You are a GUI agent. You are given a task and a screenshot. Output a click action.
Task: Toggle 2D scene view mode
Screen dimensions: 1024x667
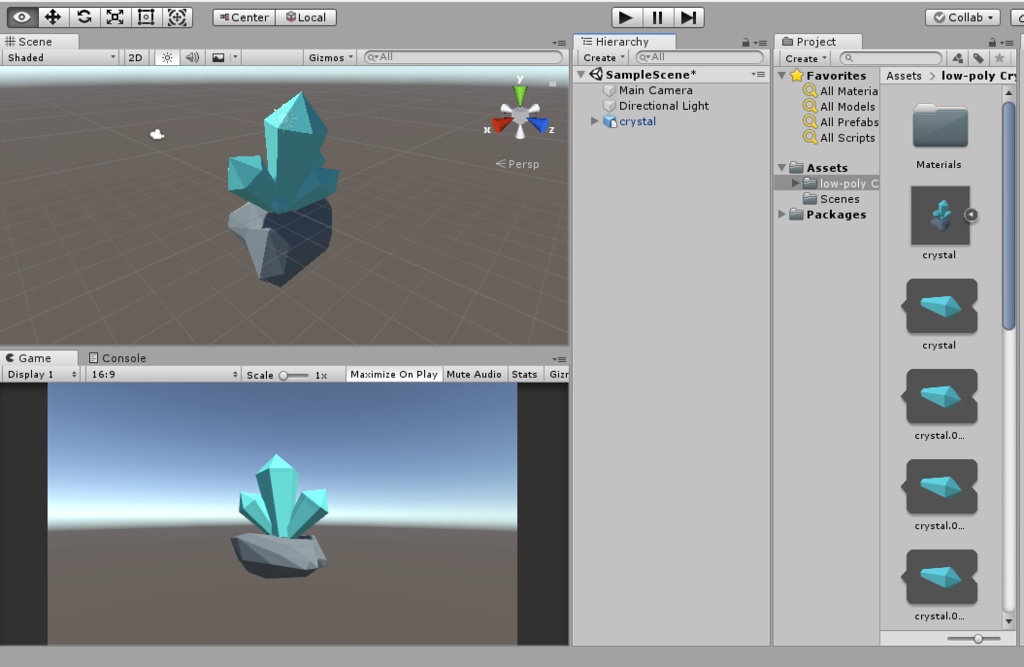(135, 57)
